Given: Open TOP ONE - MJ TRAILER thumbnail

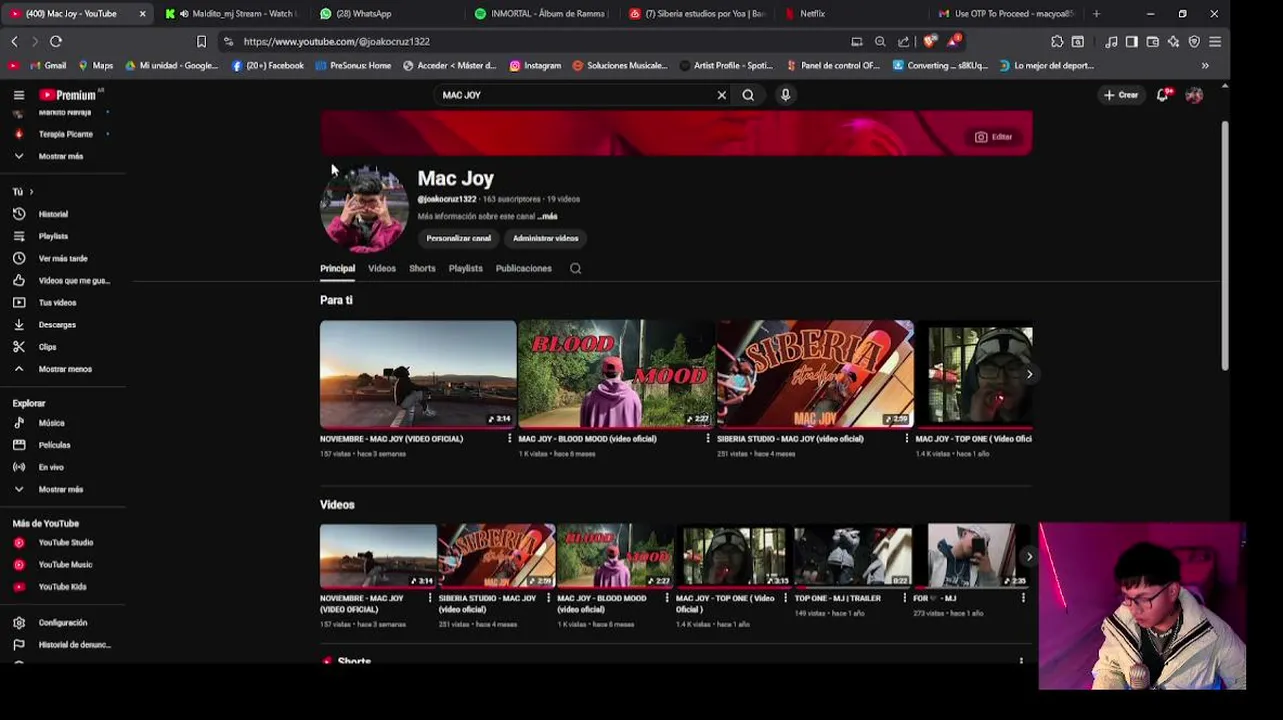Looking at the screenshot, I should (x=853, y=557).
